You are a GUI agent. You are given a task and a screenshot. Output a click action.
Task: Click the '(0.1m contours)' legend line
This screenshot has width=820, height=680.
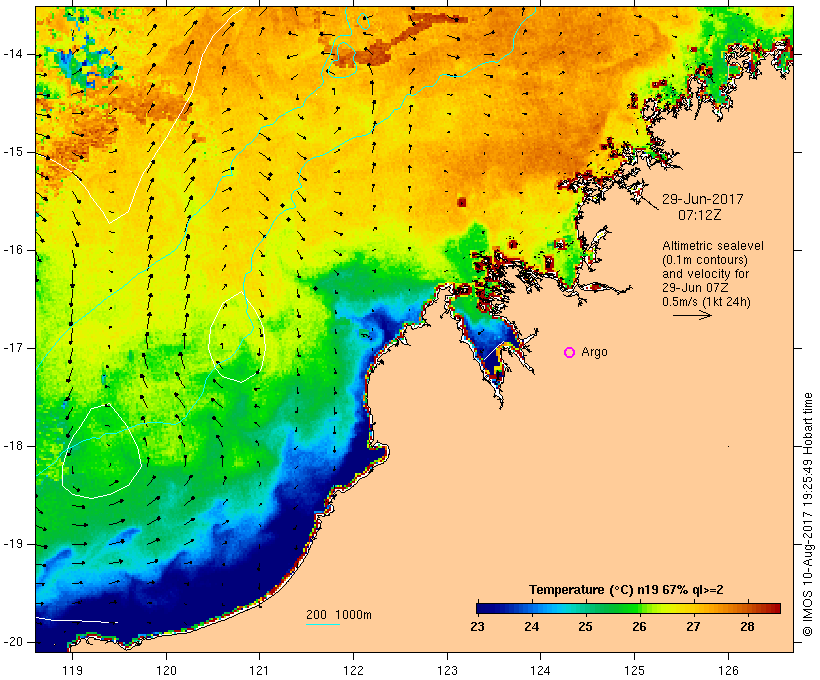point(705,260)
